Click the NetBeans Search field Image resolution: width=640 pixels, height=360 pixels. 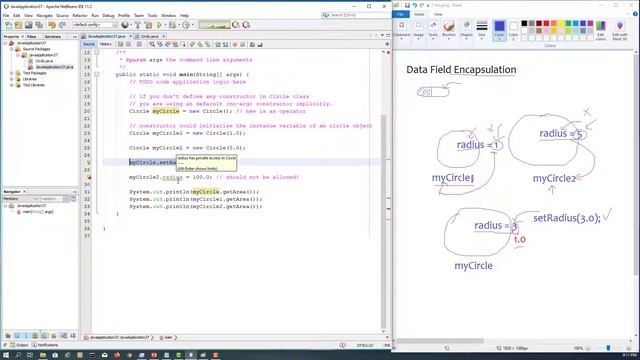click(x=355, y=15)
